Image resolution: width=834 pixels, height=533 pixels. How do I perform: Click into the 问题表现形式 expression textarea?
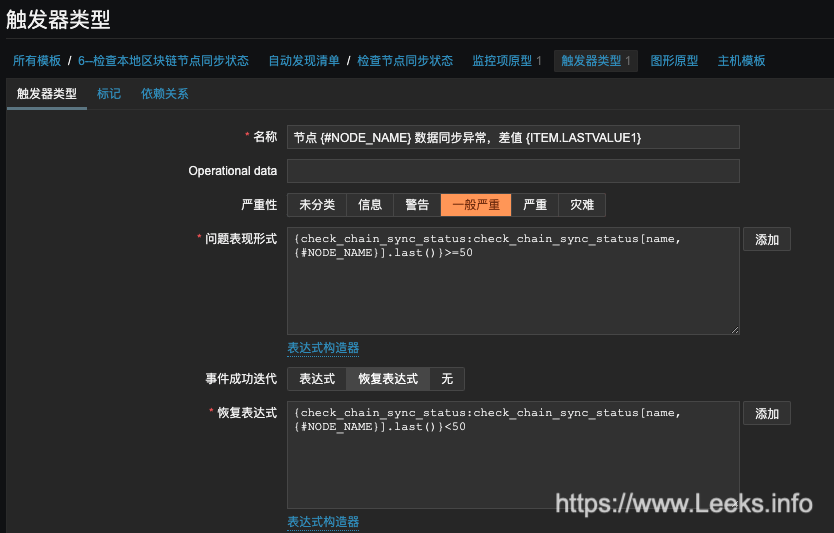pyautogui.click(x=513, y=281)
